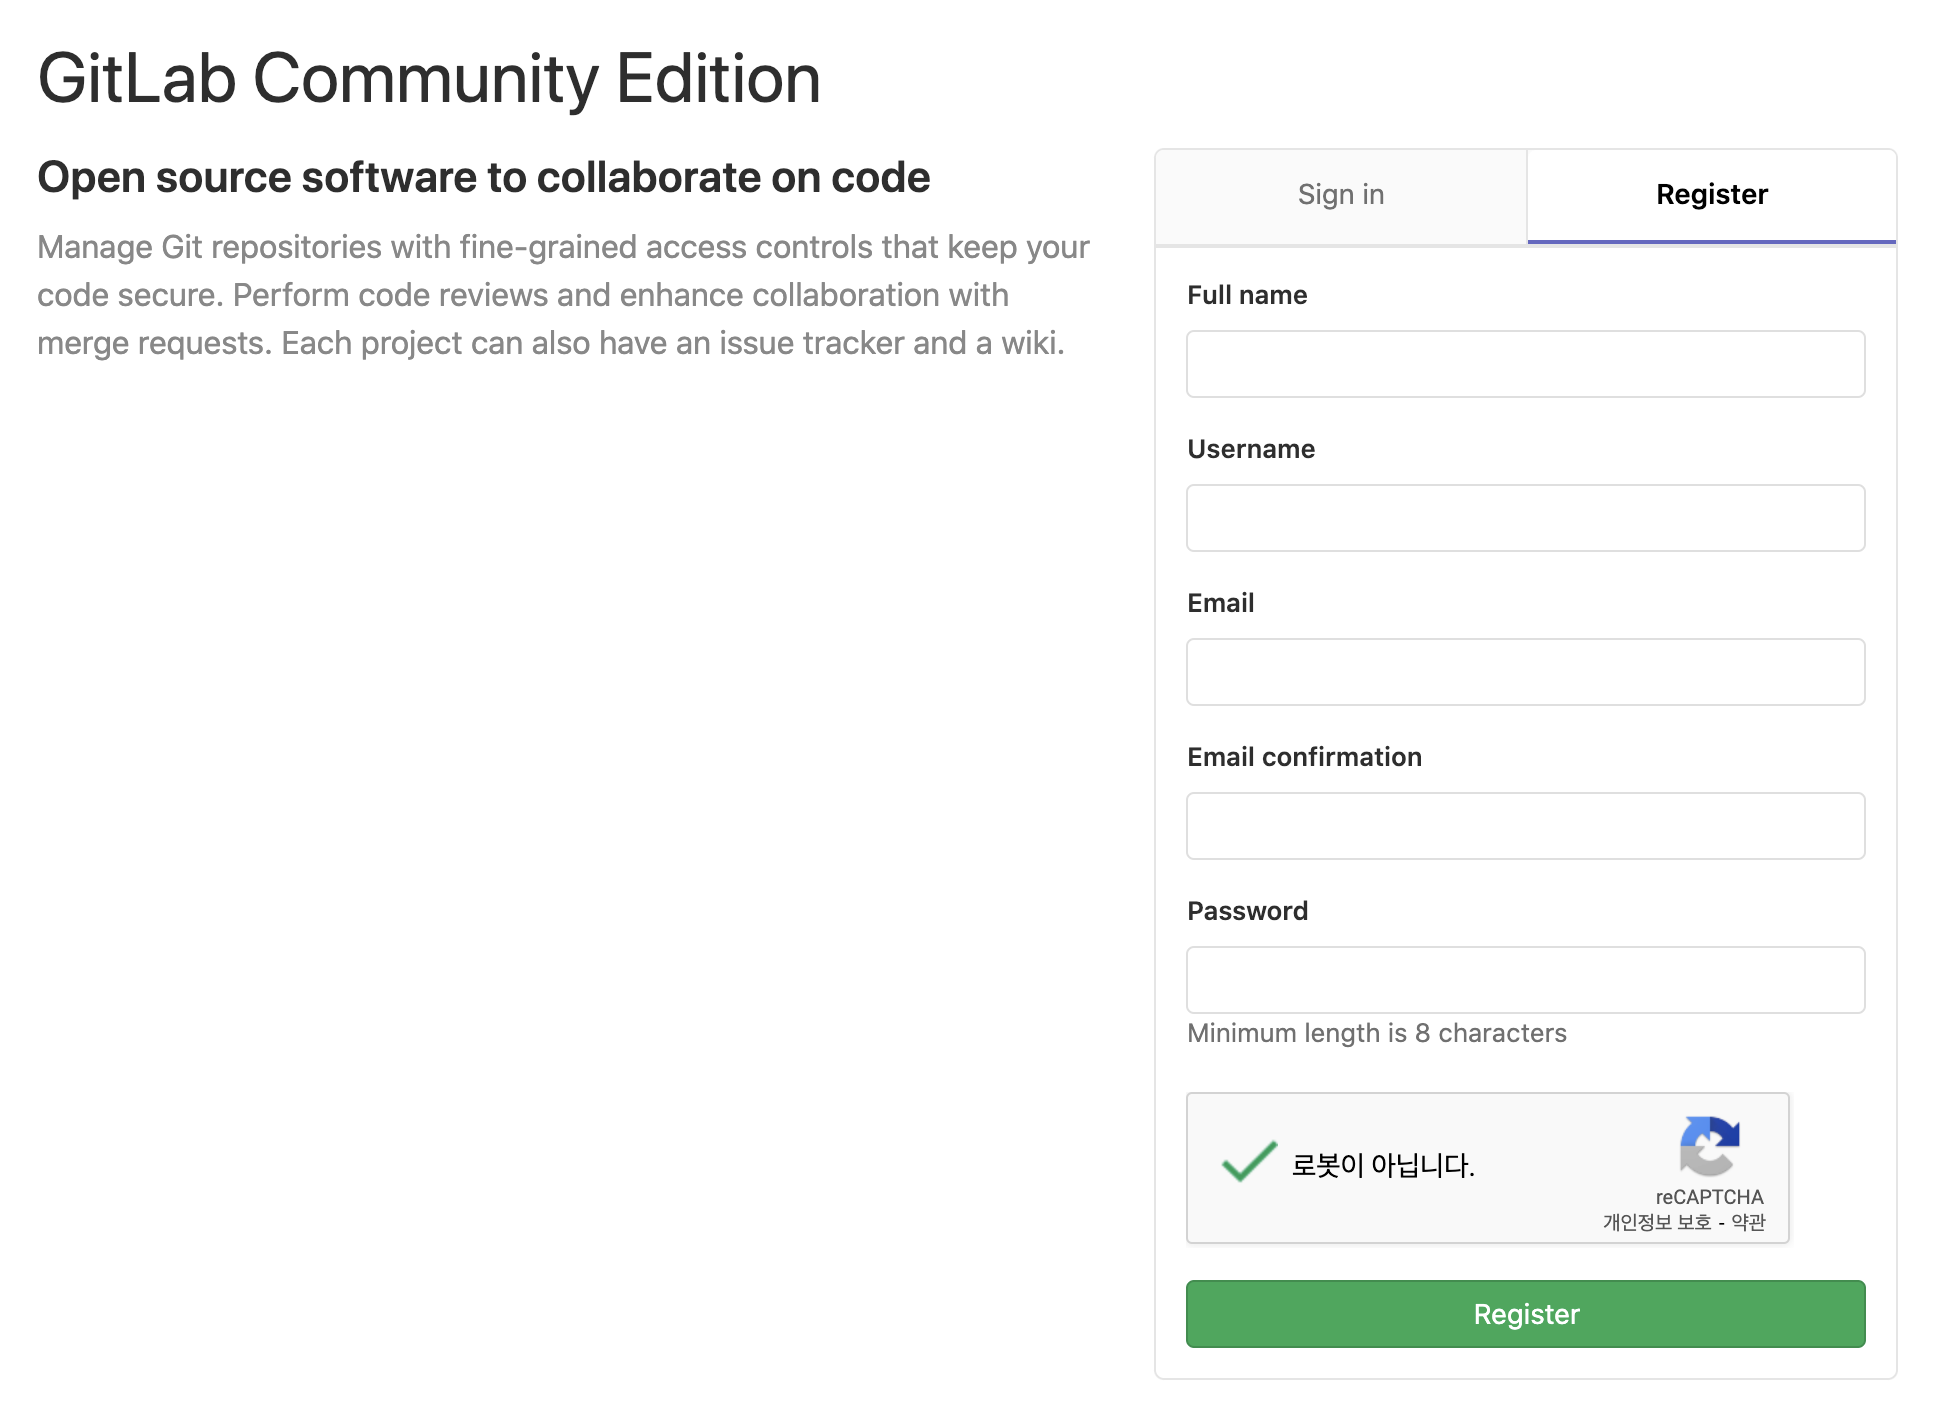
Task: Open the 개인정보 보호 privacy link
Action: [x=1657, y=1222]
